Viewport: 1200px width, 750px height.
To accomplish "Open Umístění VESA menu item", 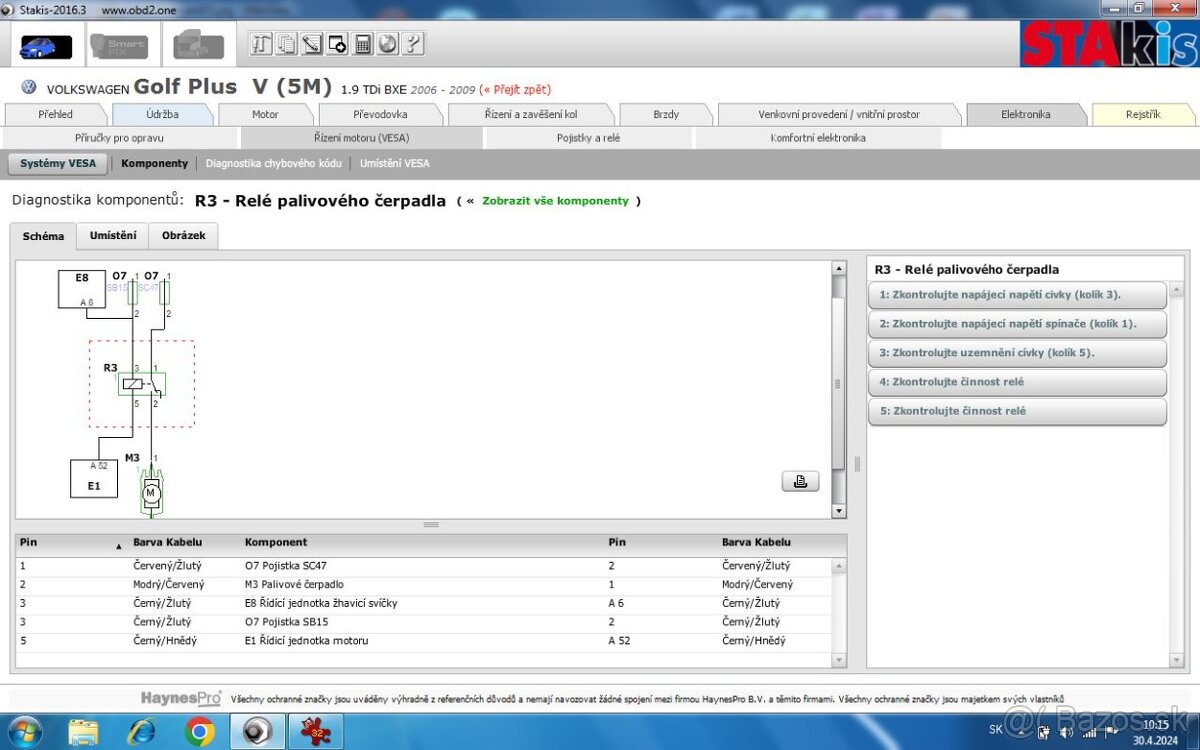I will (x=394, y=163).
